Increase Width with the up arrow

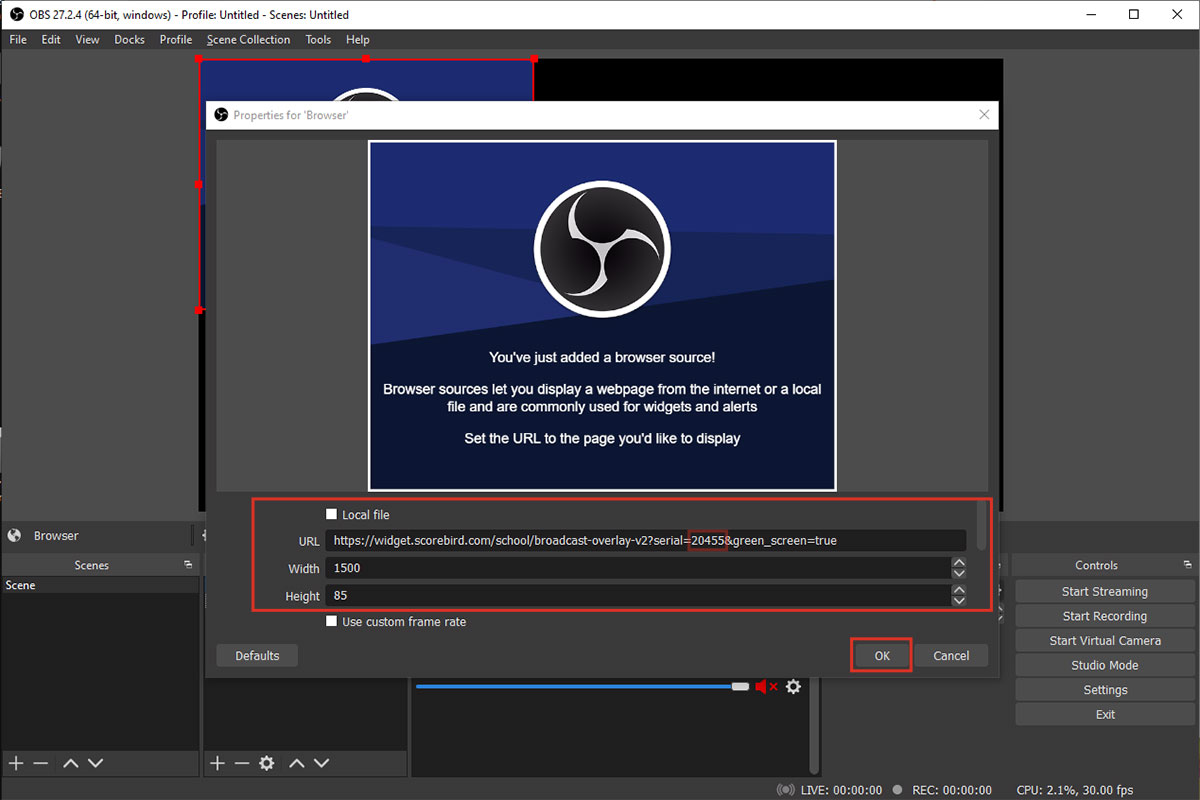click(x=959, y=563)
